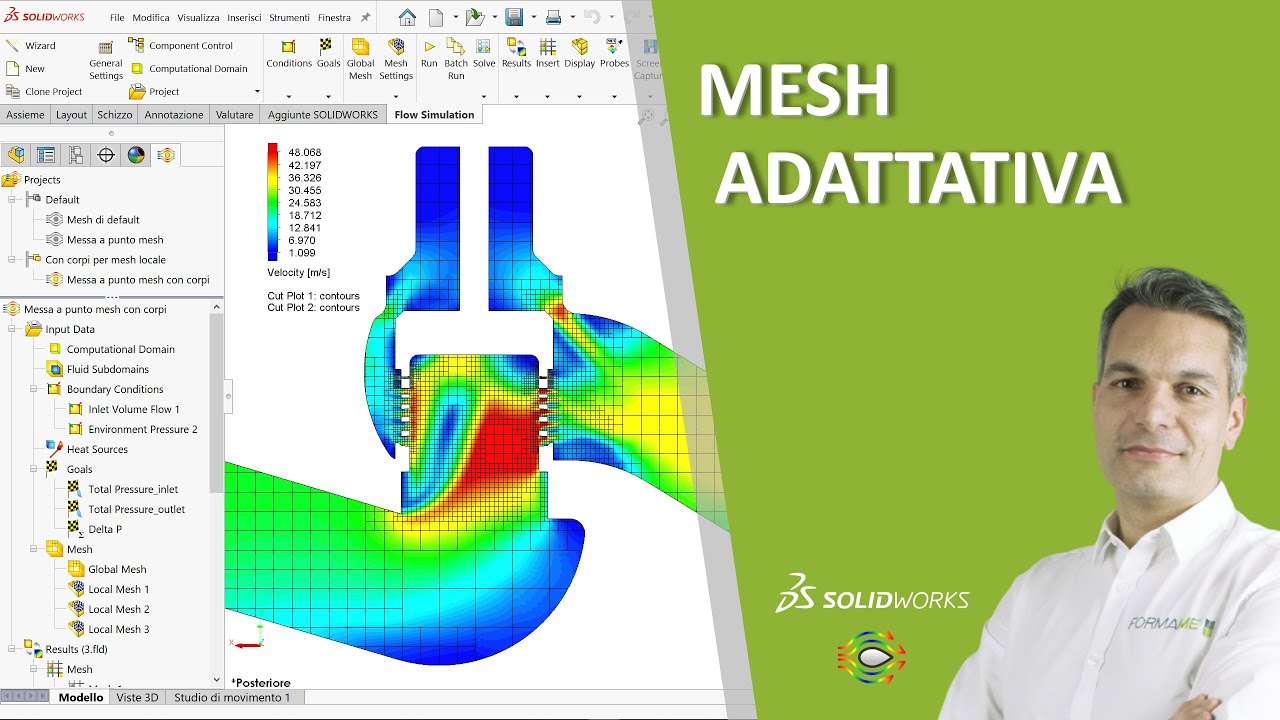Open the File menu

click(x=117, y=17)
